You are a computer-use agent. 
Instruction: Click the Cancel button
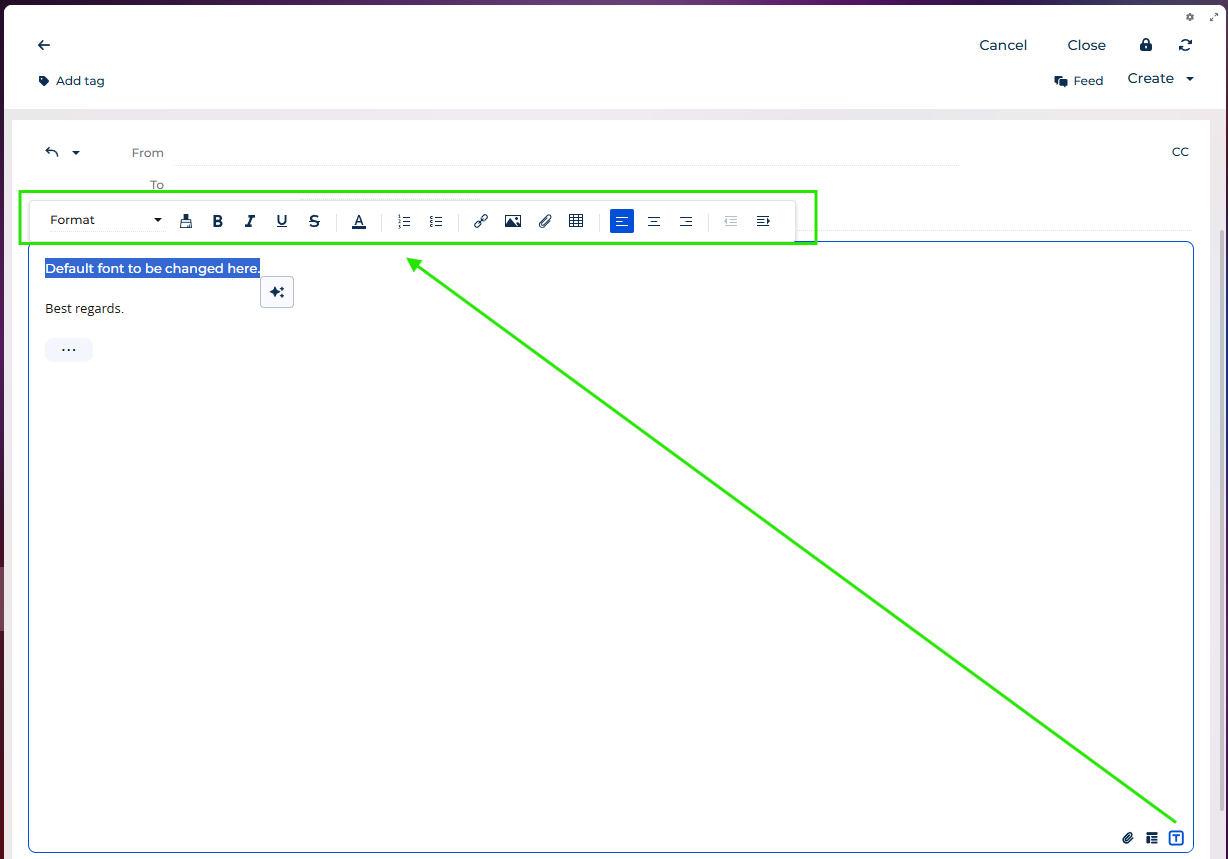click(x=1003, y=45)
